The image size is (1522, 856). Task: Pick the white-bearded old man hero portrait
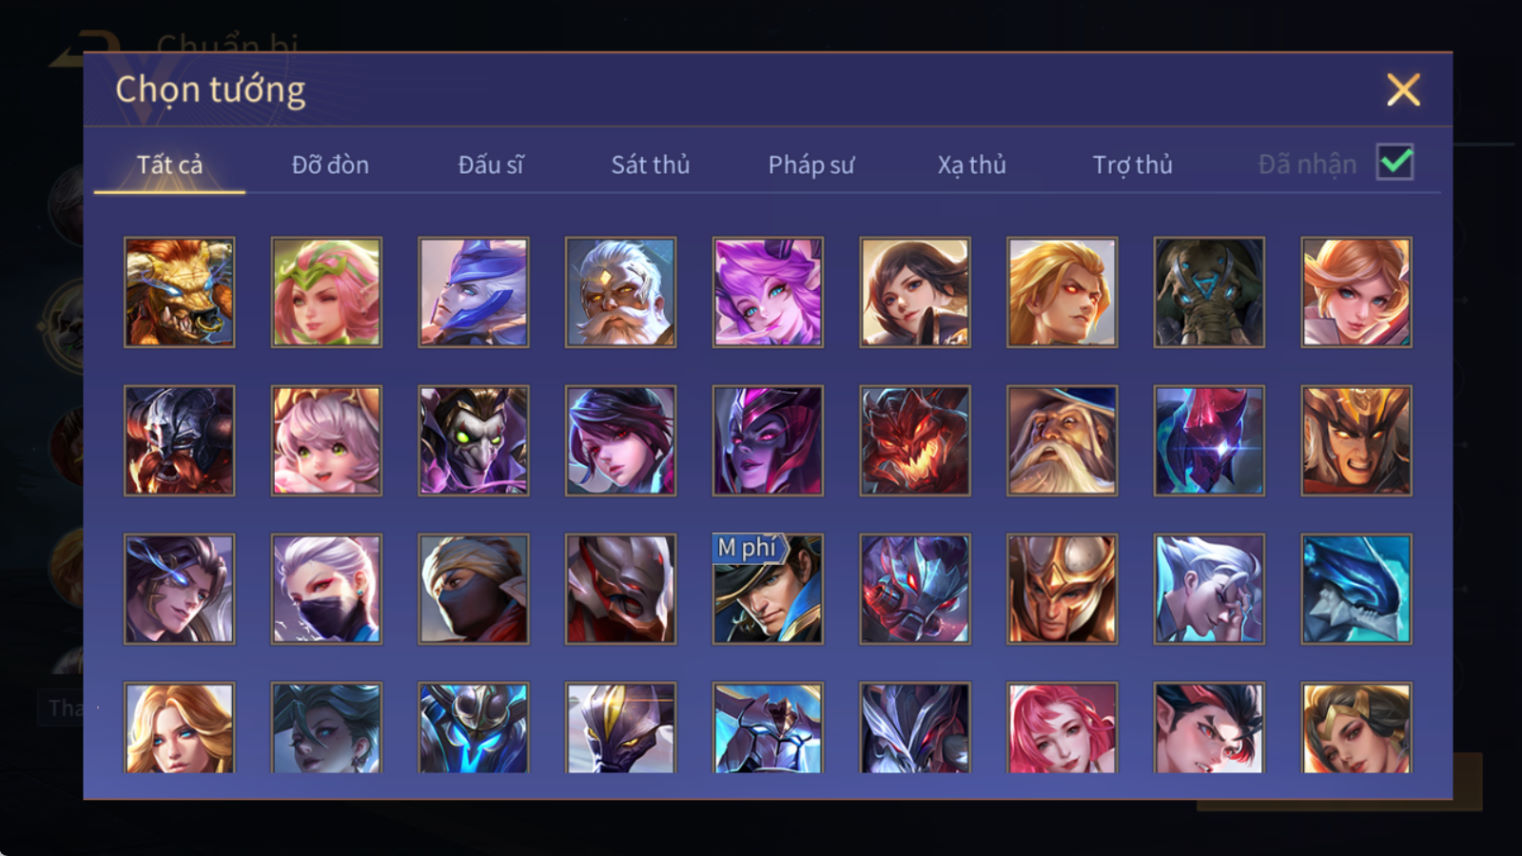tap(620, 292)
